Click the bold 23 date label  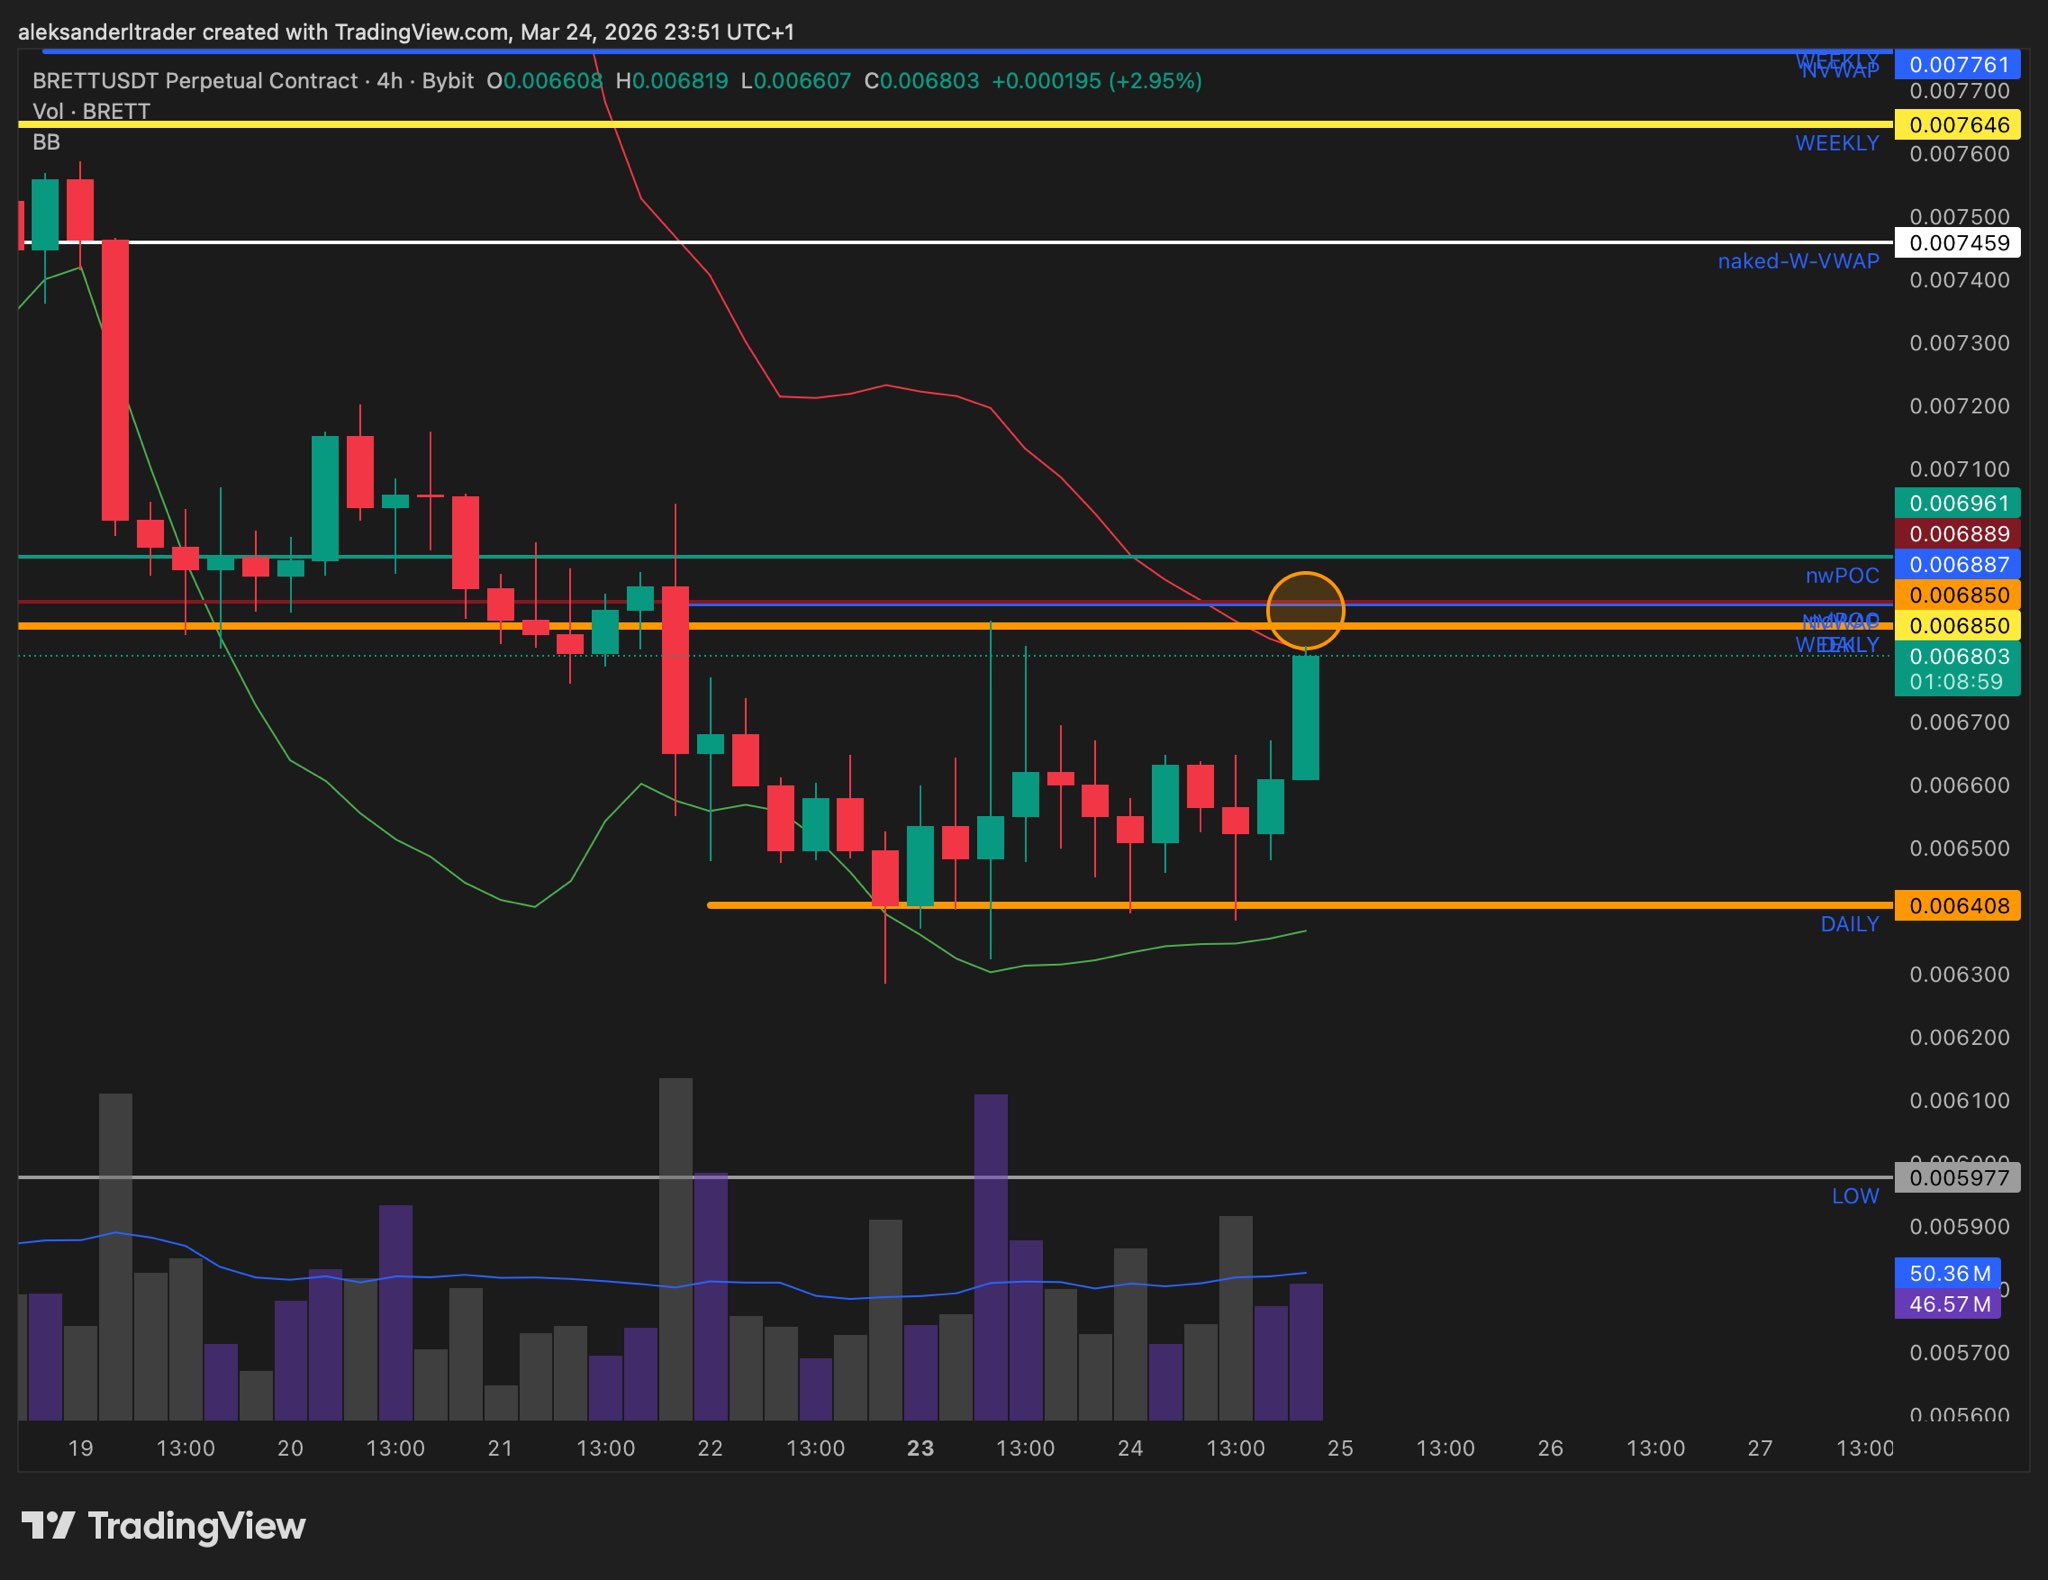click(920, 1448)
